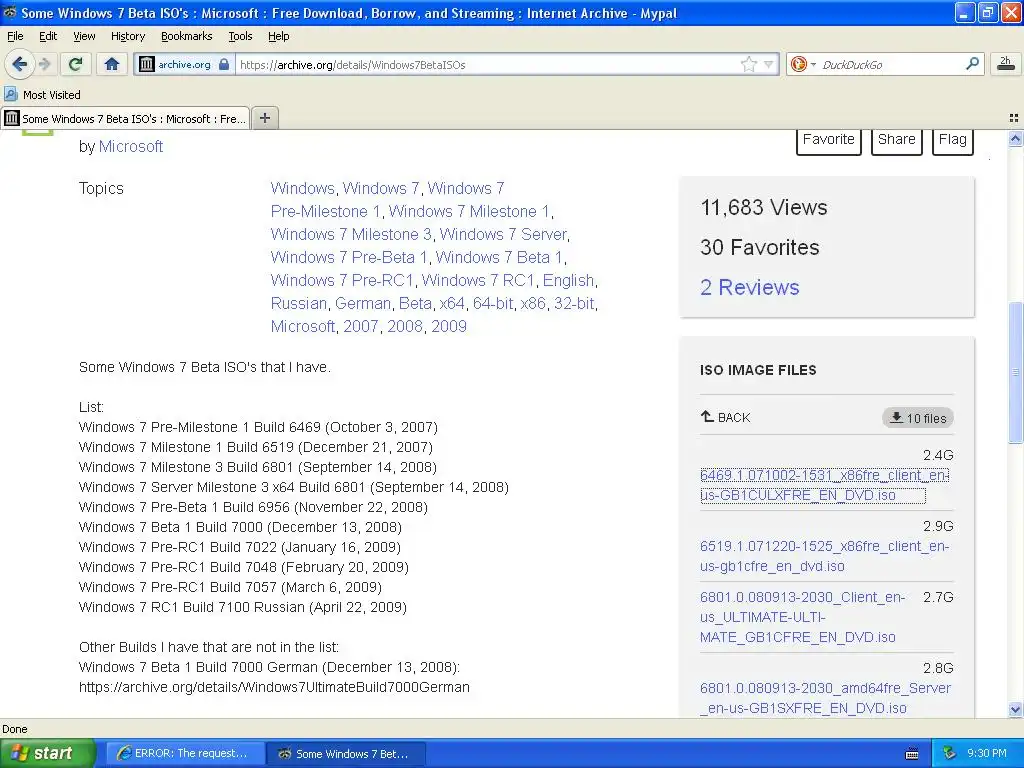The image size is (1024, 768).
Task: Click the 10 files download button
Action: (918, 418)
